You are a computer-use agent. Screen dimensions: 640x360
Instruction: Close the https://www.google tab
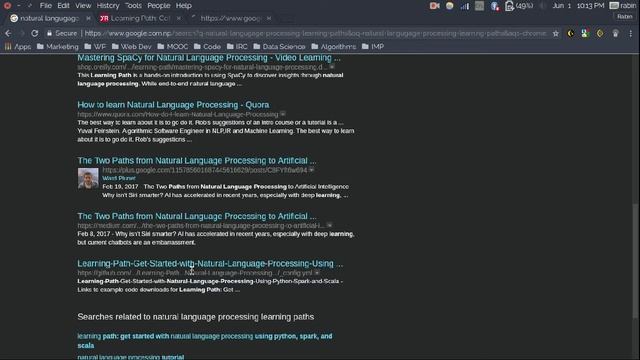click(x=269, y=18)
